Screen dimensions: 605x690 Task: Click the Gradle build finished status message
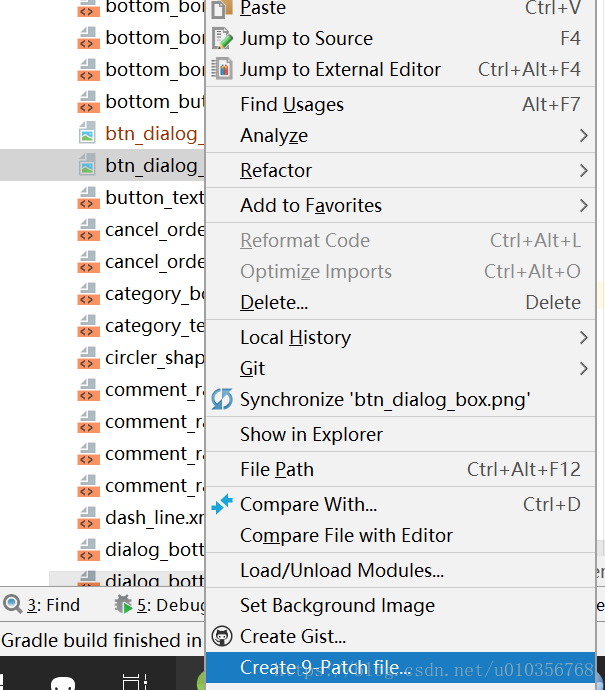click(x=102, y=640)
